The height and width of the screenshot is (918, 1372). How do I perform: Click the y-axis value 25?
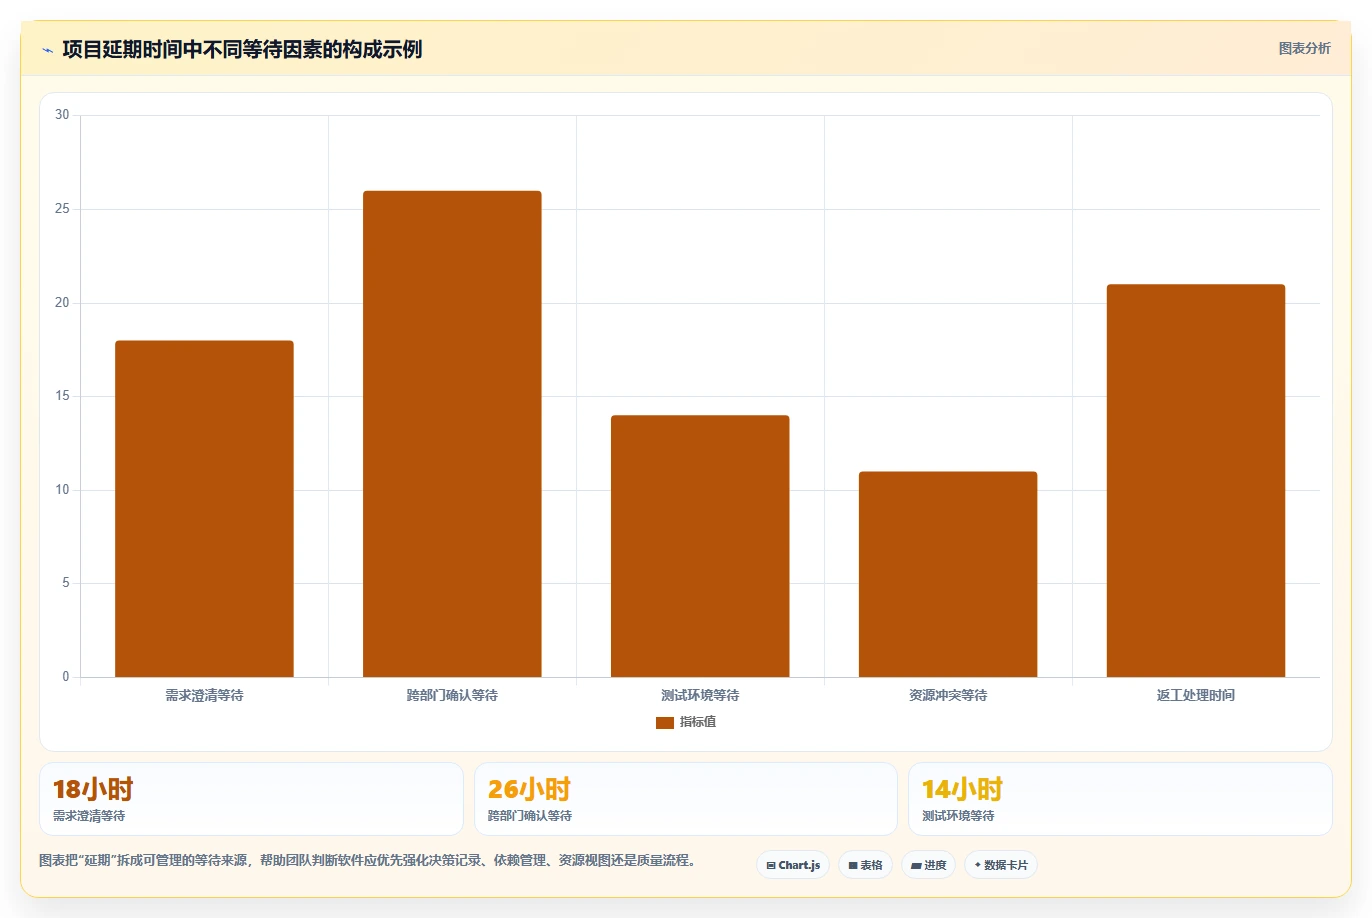point(62,209)
